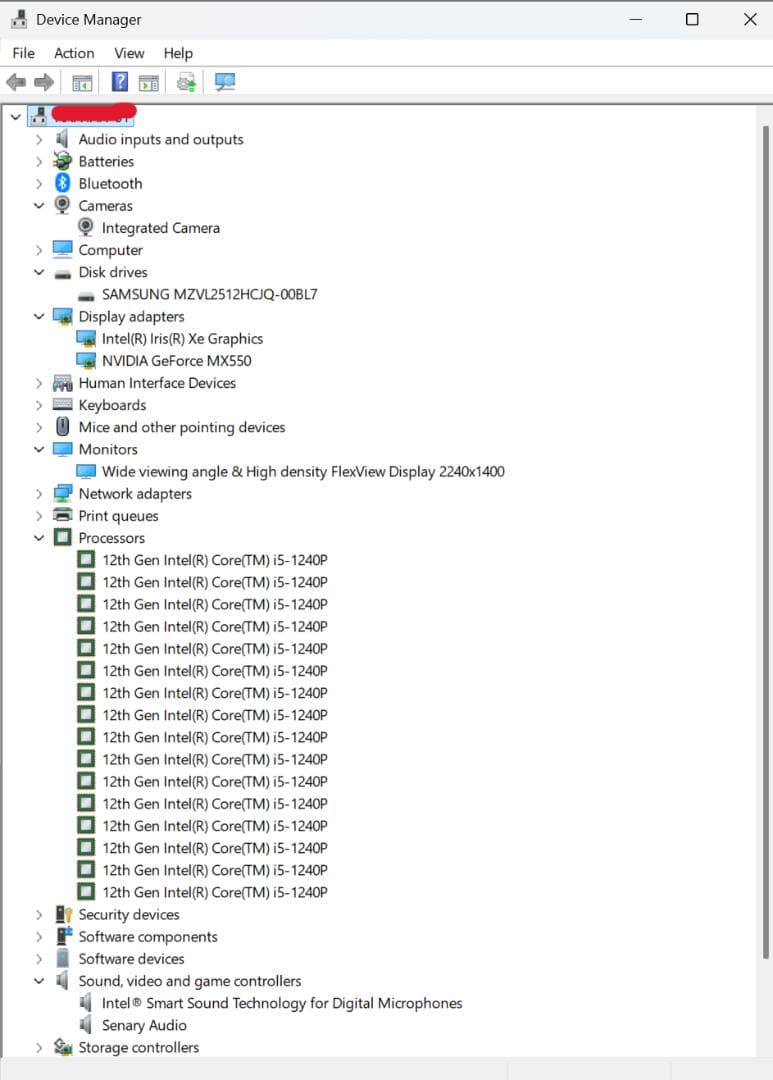The height and width of the screenshot is (1080, 773).
Task: Select the Print queues label
Action: [x=118, y=515]
